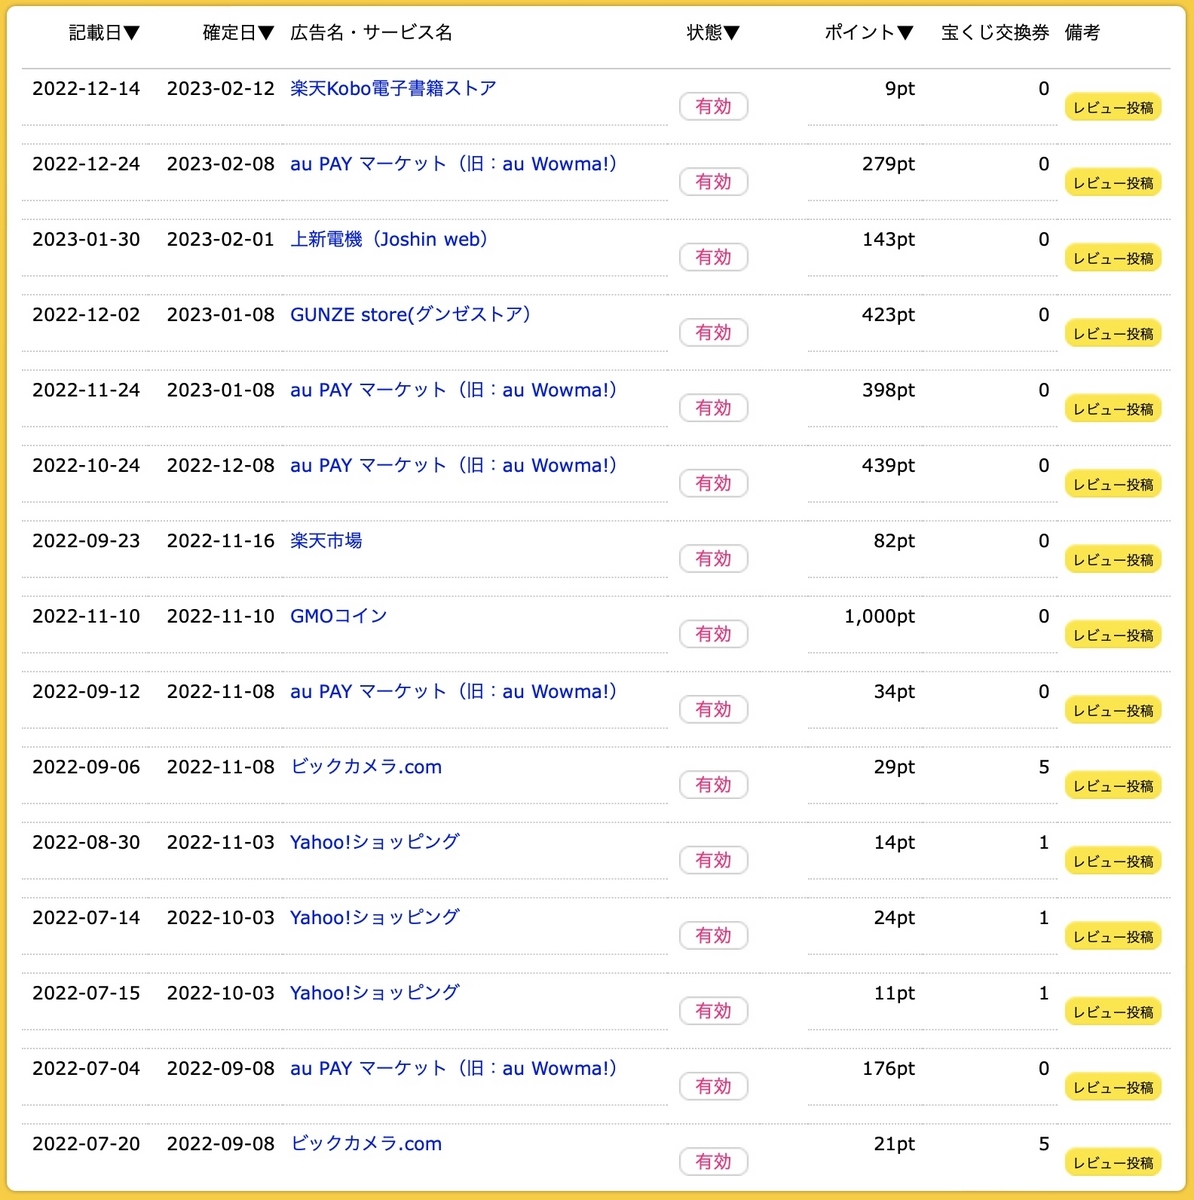Sort by 状態 column header
This screenshot has height=1200, width=1194.
point(713,33)
